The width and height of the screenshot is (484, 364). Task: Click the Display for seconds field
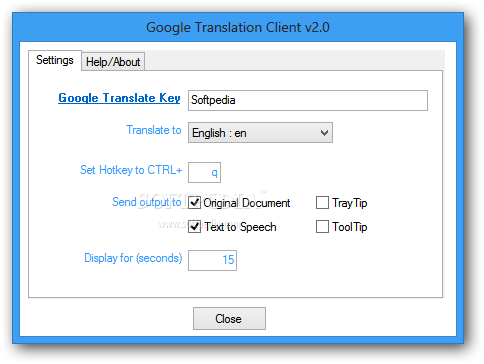tap(212, 260)
